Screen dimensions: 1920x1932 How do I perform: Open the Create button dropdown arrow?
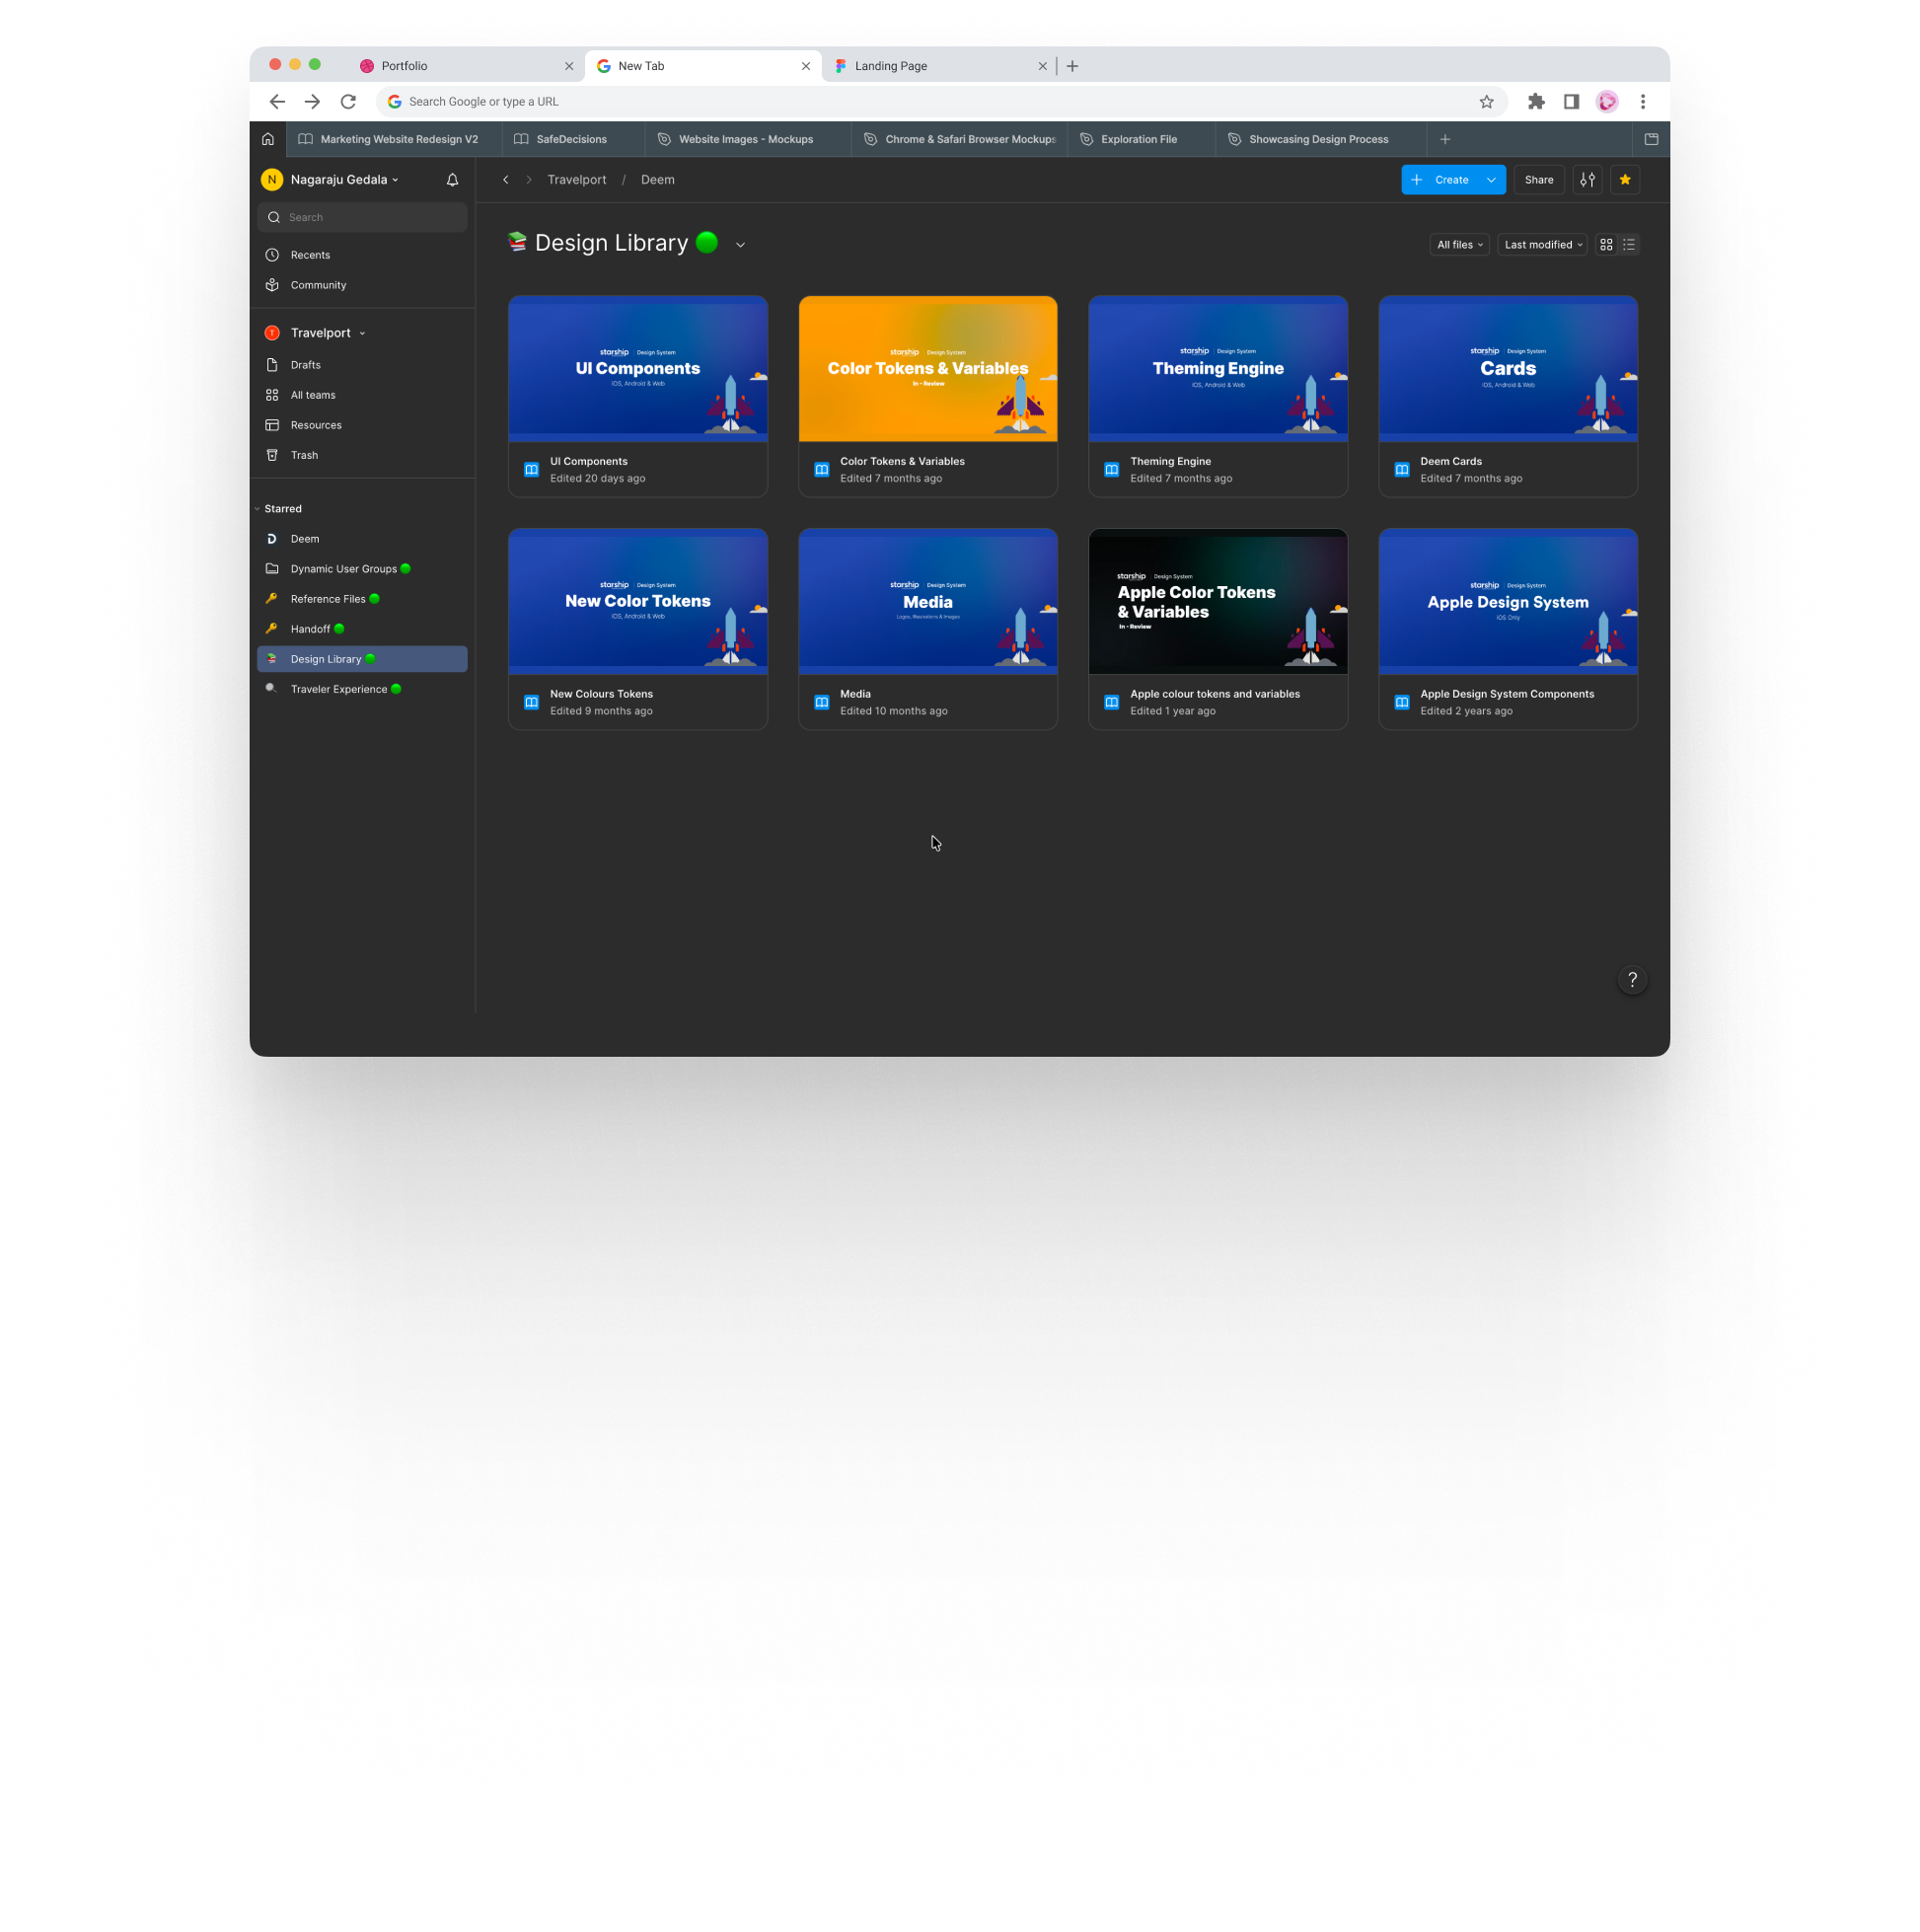[x=1491, y=180]
